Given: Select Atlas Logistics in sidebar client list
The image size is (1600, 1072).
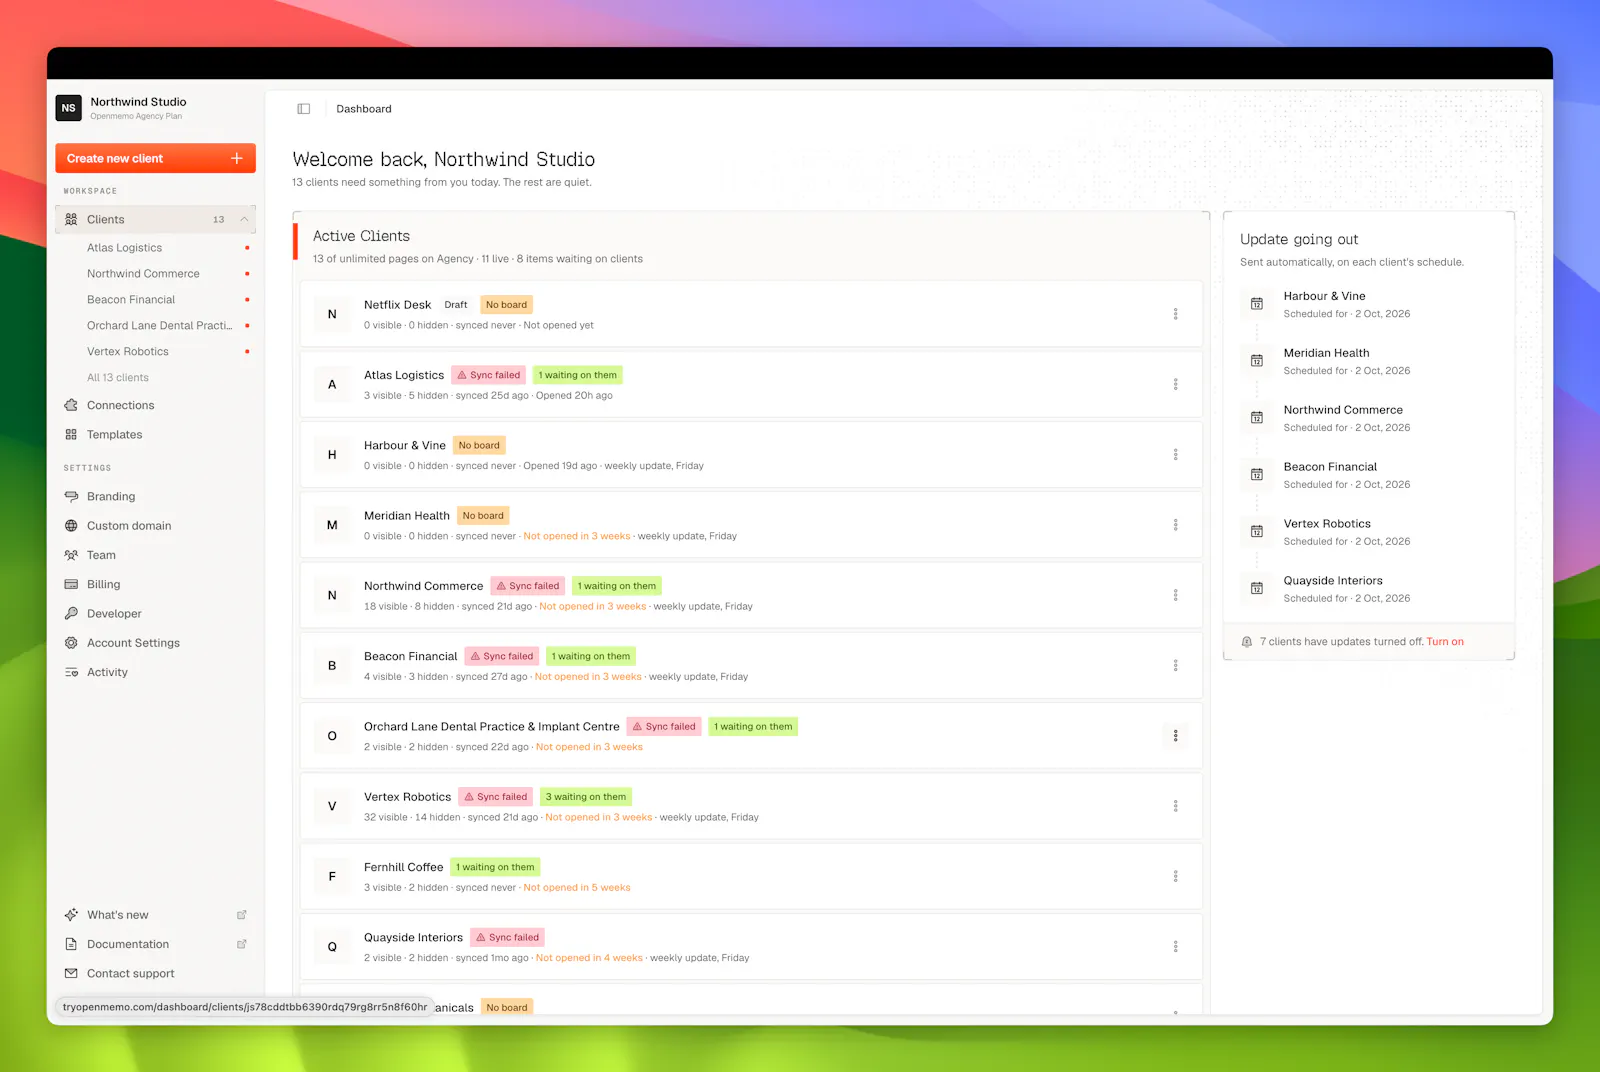Looking at the screenshot, I should [x=124, y=248].
